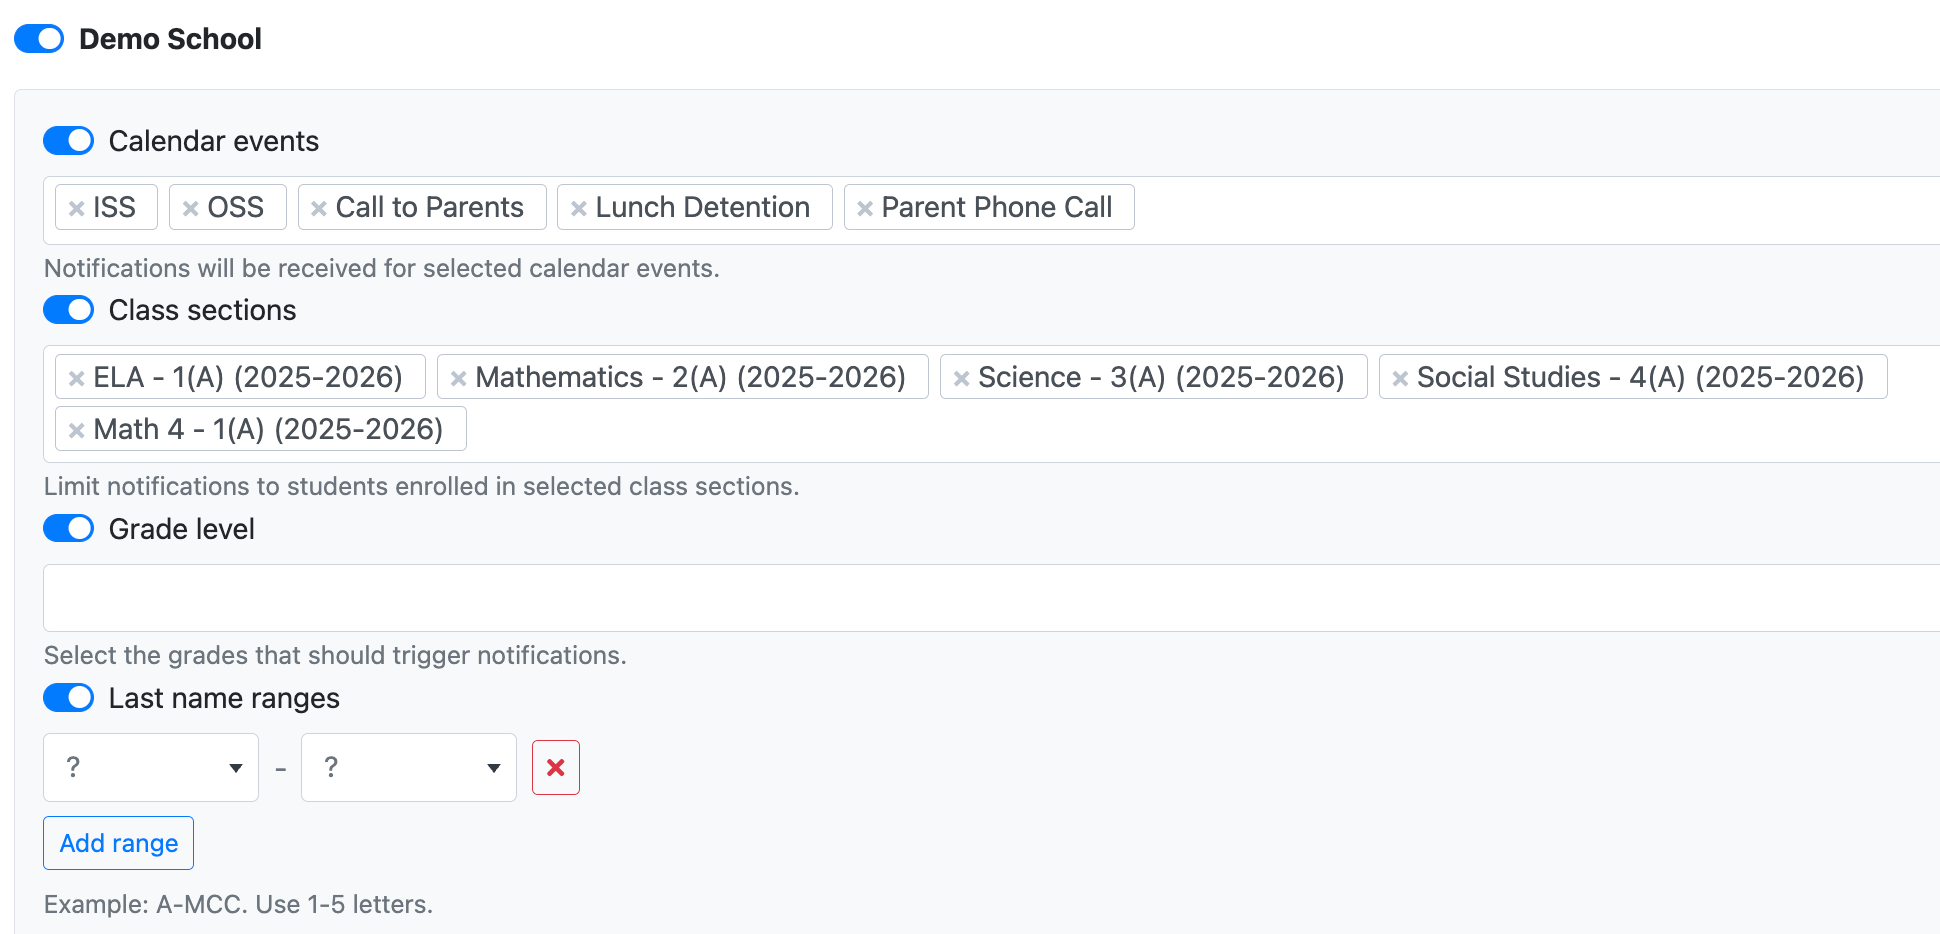Image resolution: width=1940 pixels, height=934 pixels.
Task: Open the range start letter dropdown
Action: point(151,767)
